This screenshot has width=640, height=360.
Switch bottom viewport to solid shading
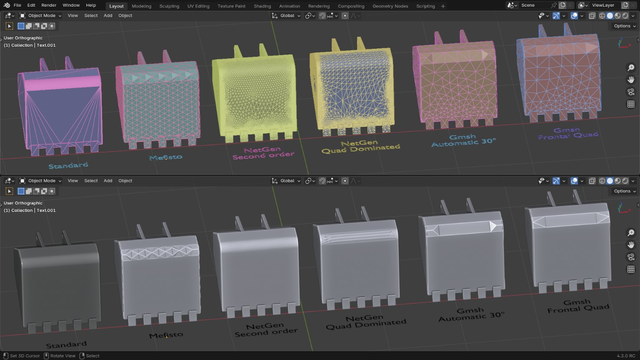[x=610, y=180]
